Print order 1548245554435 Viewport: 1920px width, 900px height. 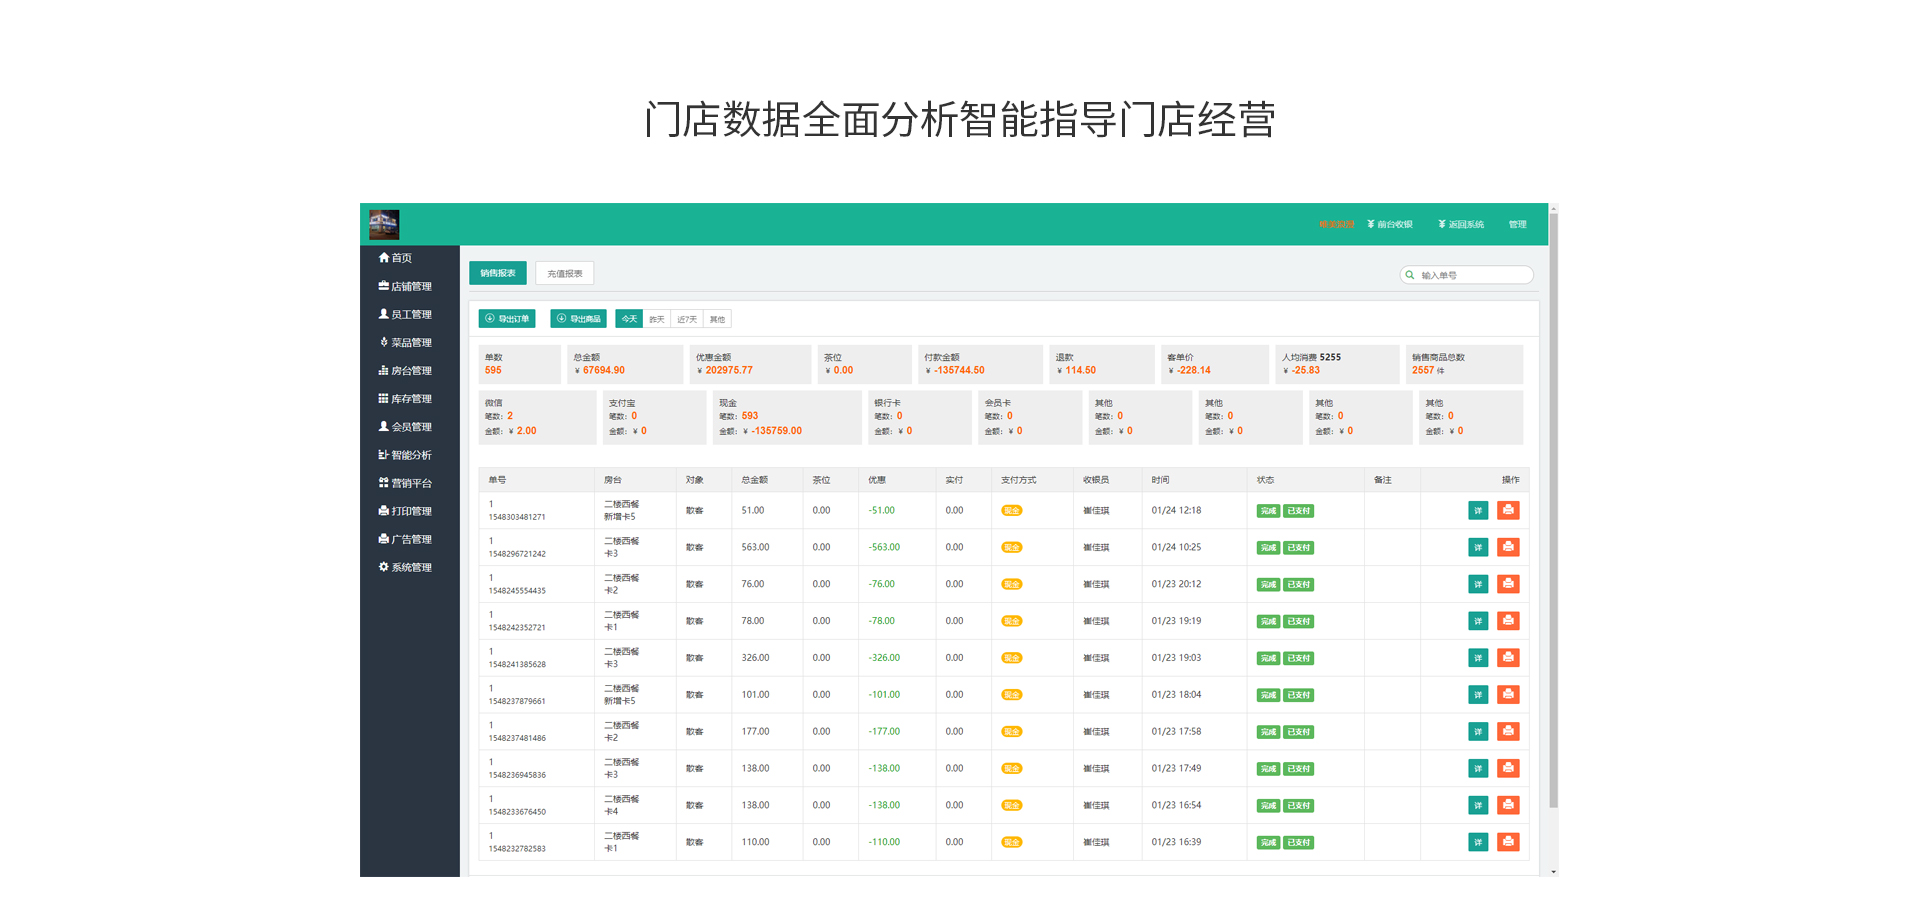pyautogui.click(x=1508, y=584)
